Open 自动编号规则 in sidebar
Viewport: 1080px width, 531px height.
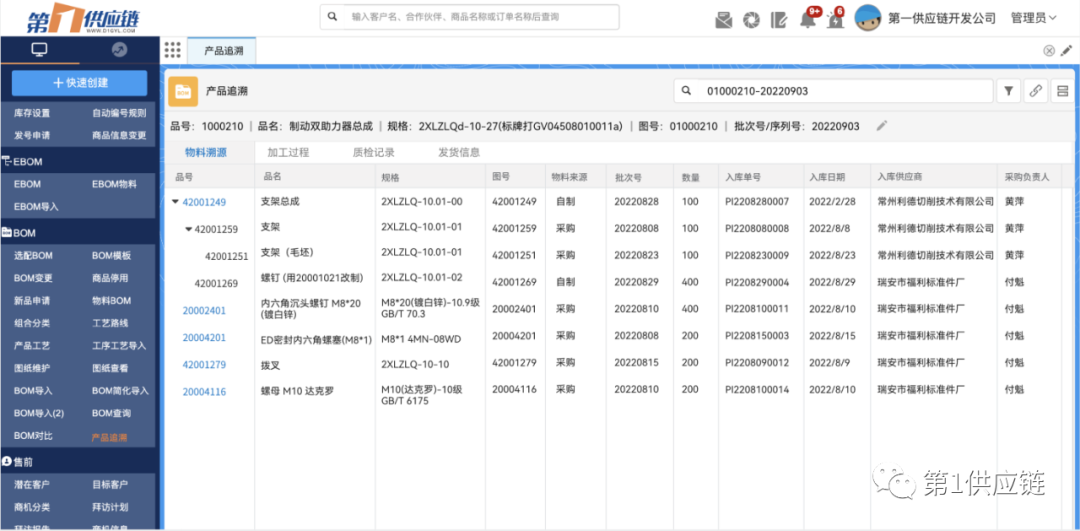pos(119,113)
